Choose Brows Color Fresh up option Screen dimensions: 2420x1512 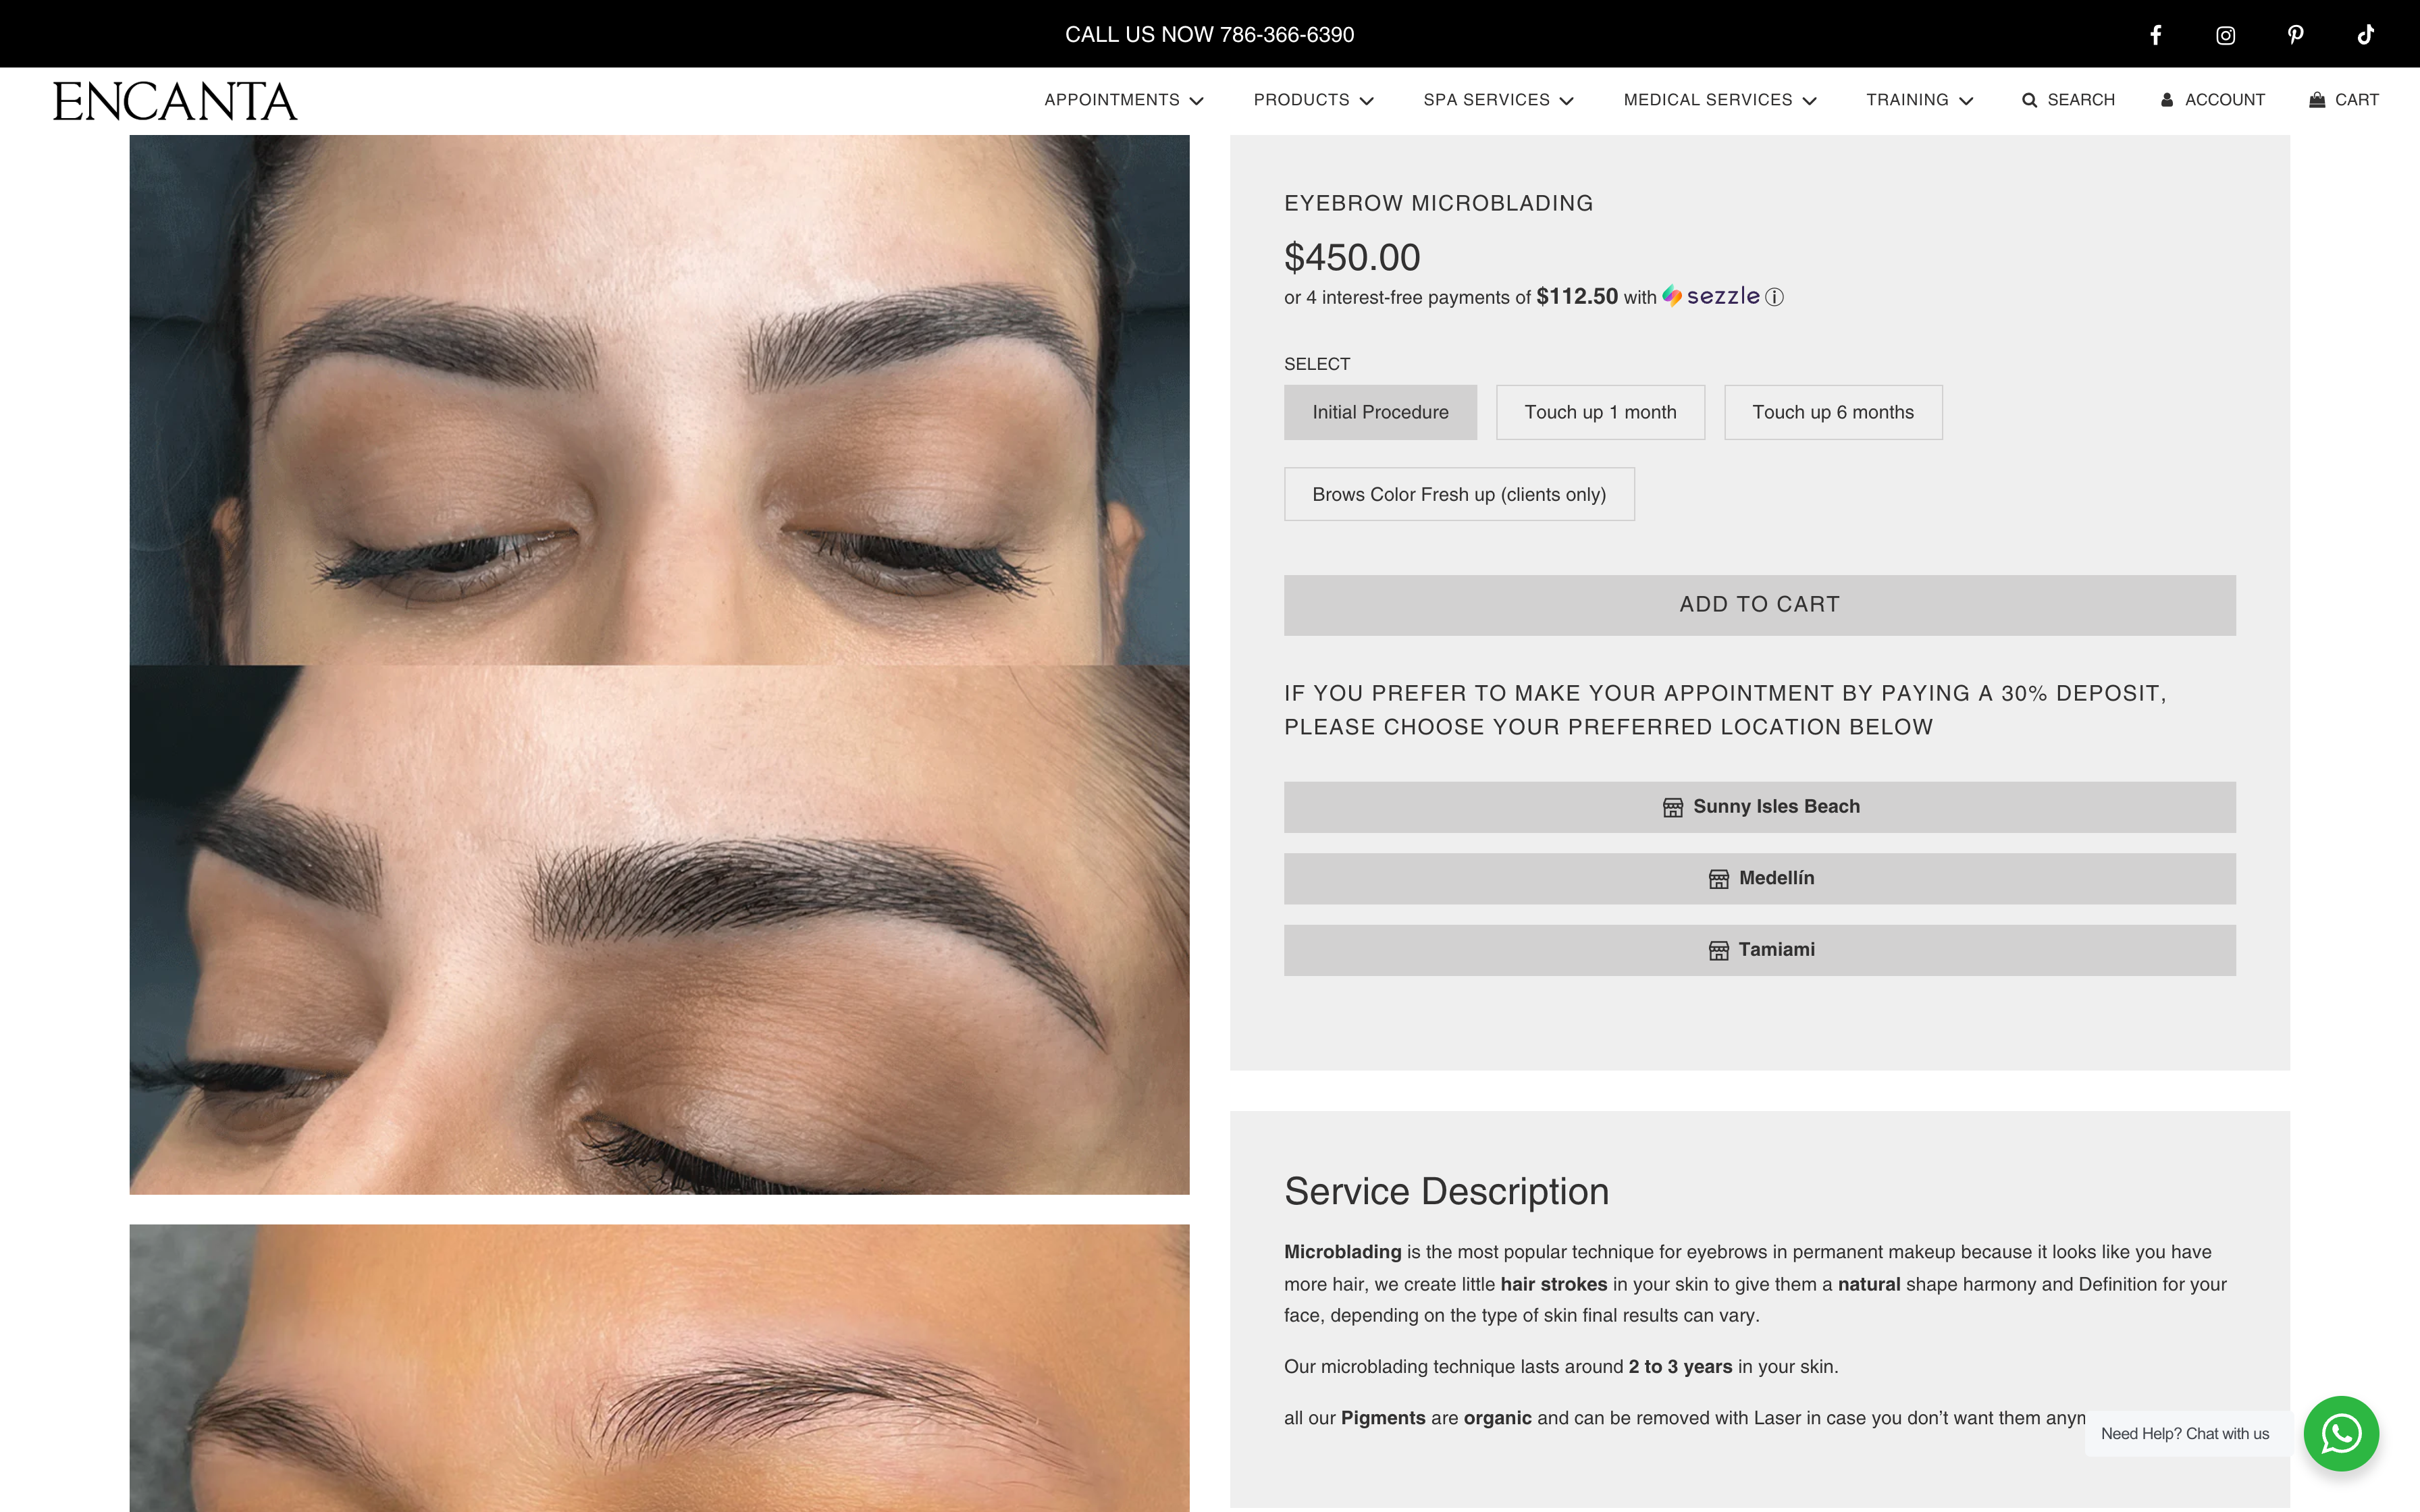pos(1458,493)
